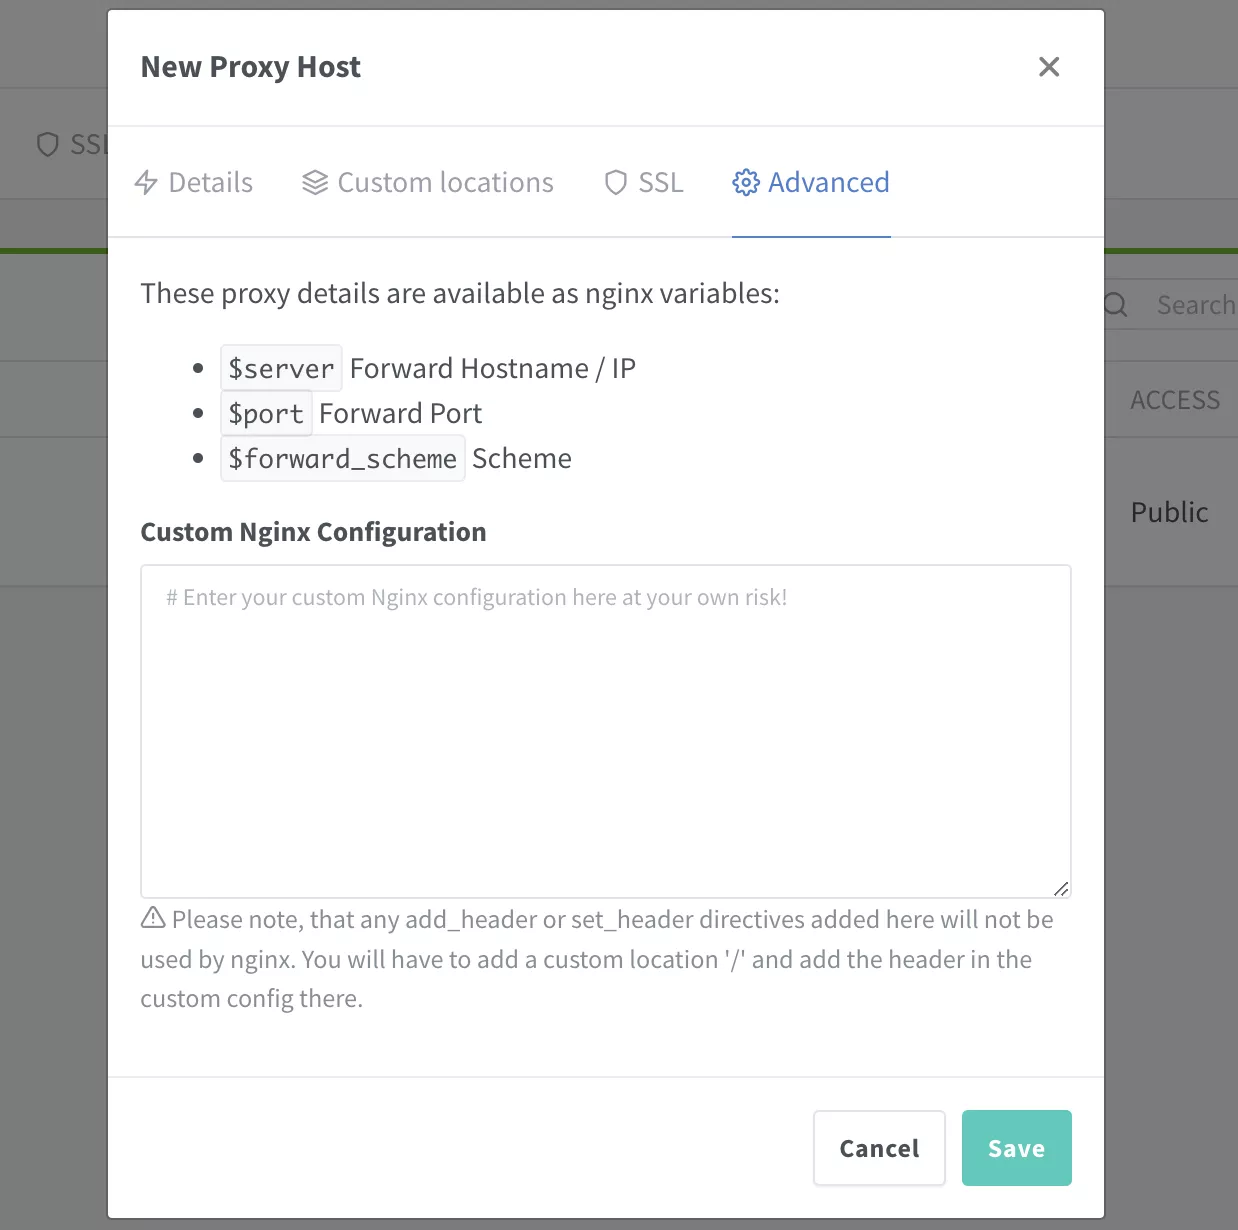Cancel the new proxy host

click(x=879, y=1148)
